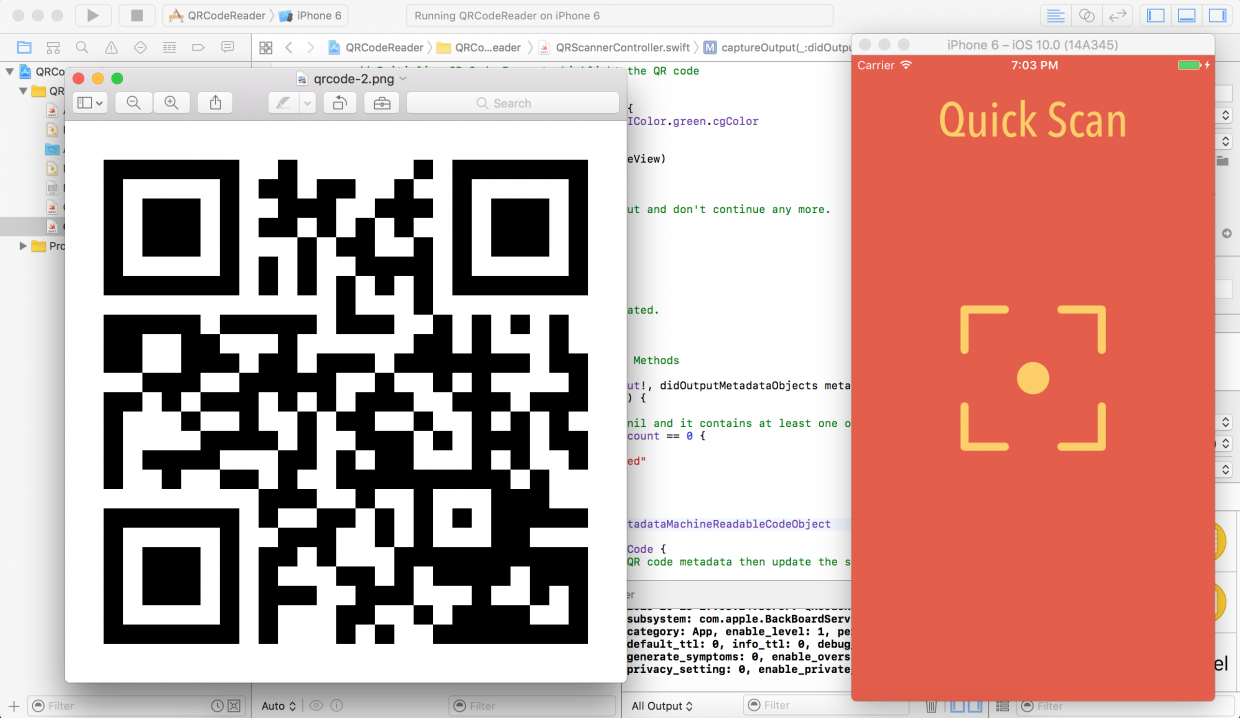Click the iPhone 6 scheme destination
The image size is (1240, 718).
pyautogui.click(x=314, y=15)
